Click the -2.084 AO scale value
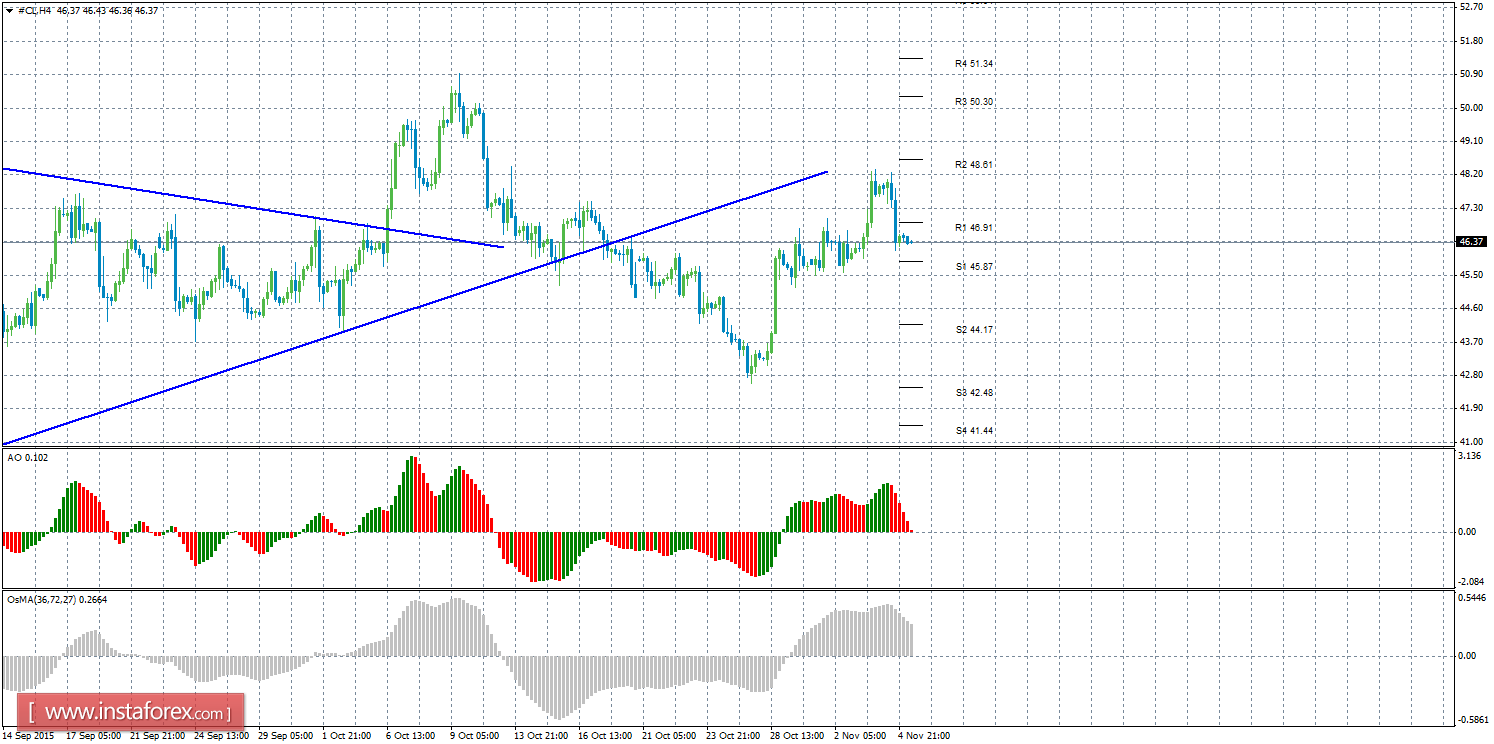 click(1469, 582)
